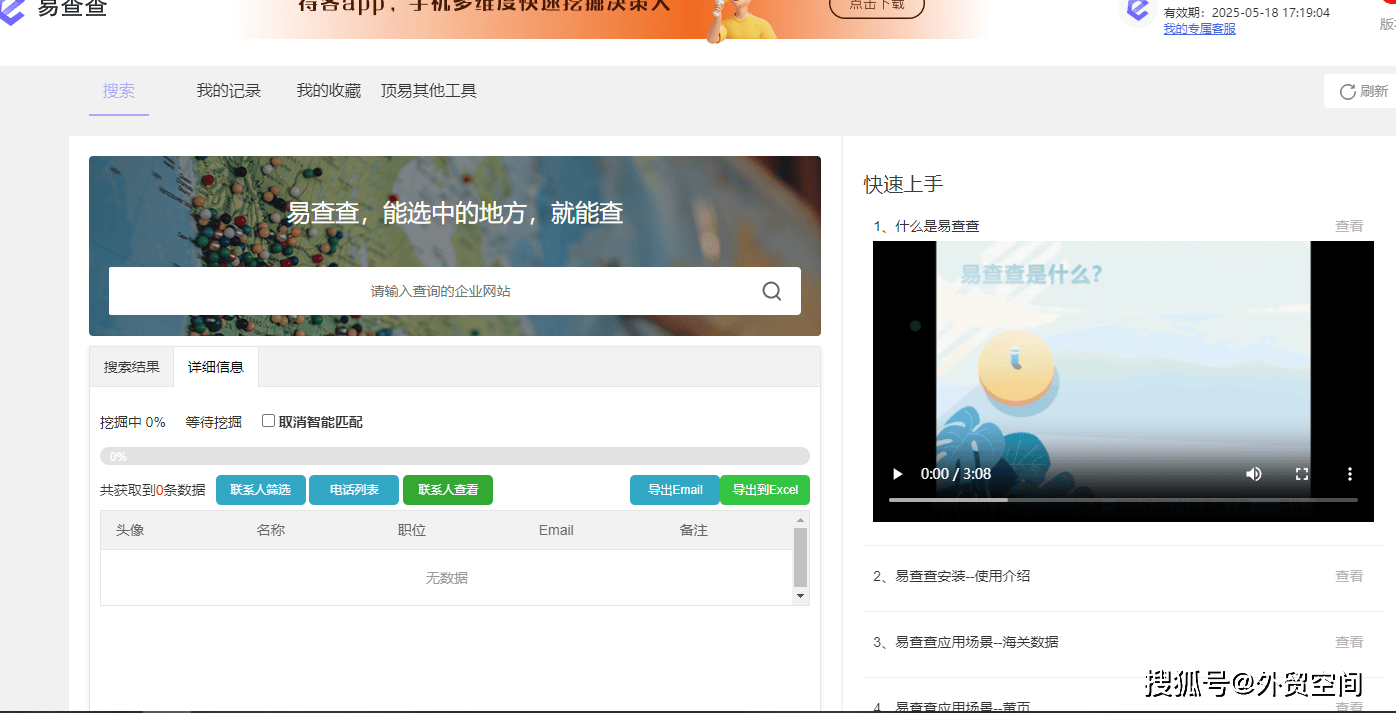
Task: Open the 我的专属客服 link
Action: point(1199,29)
